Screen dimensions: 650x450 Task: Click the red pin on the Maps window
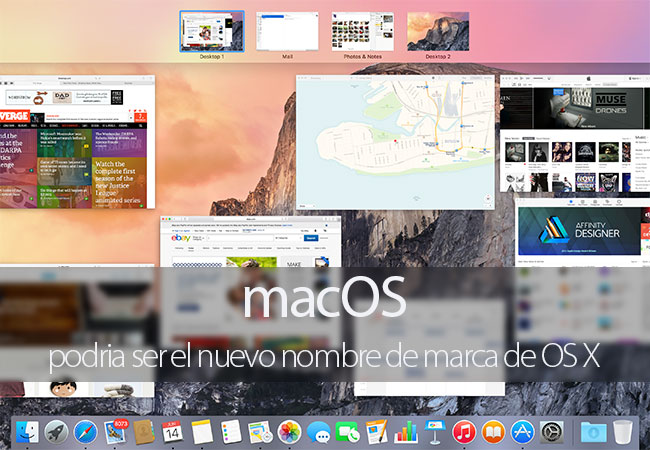click(x=395, y=141)
